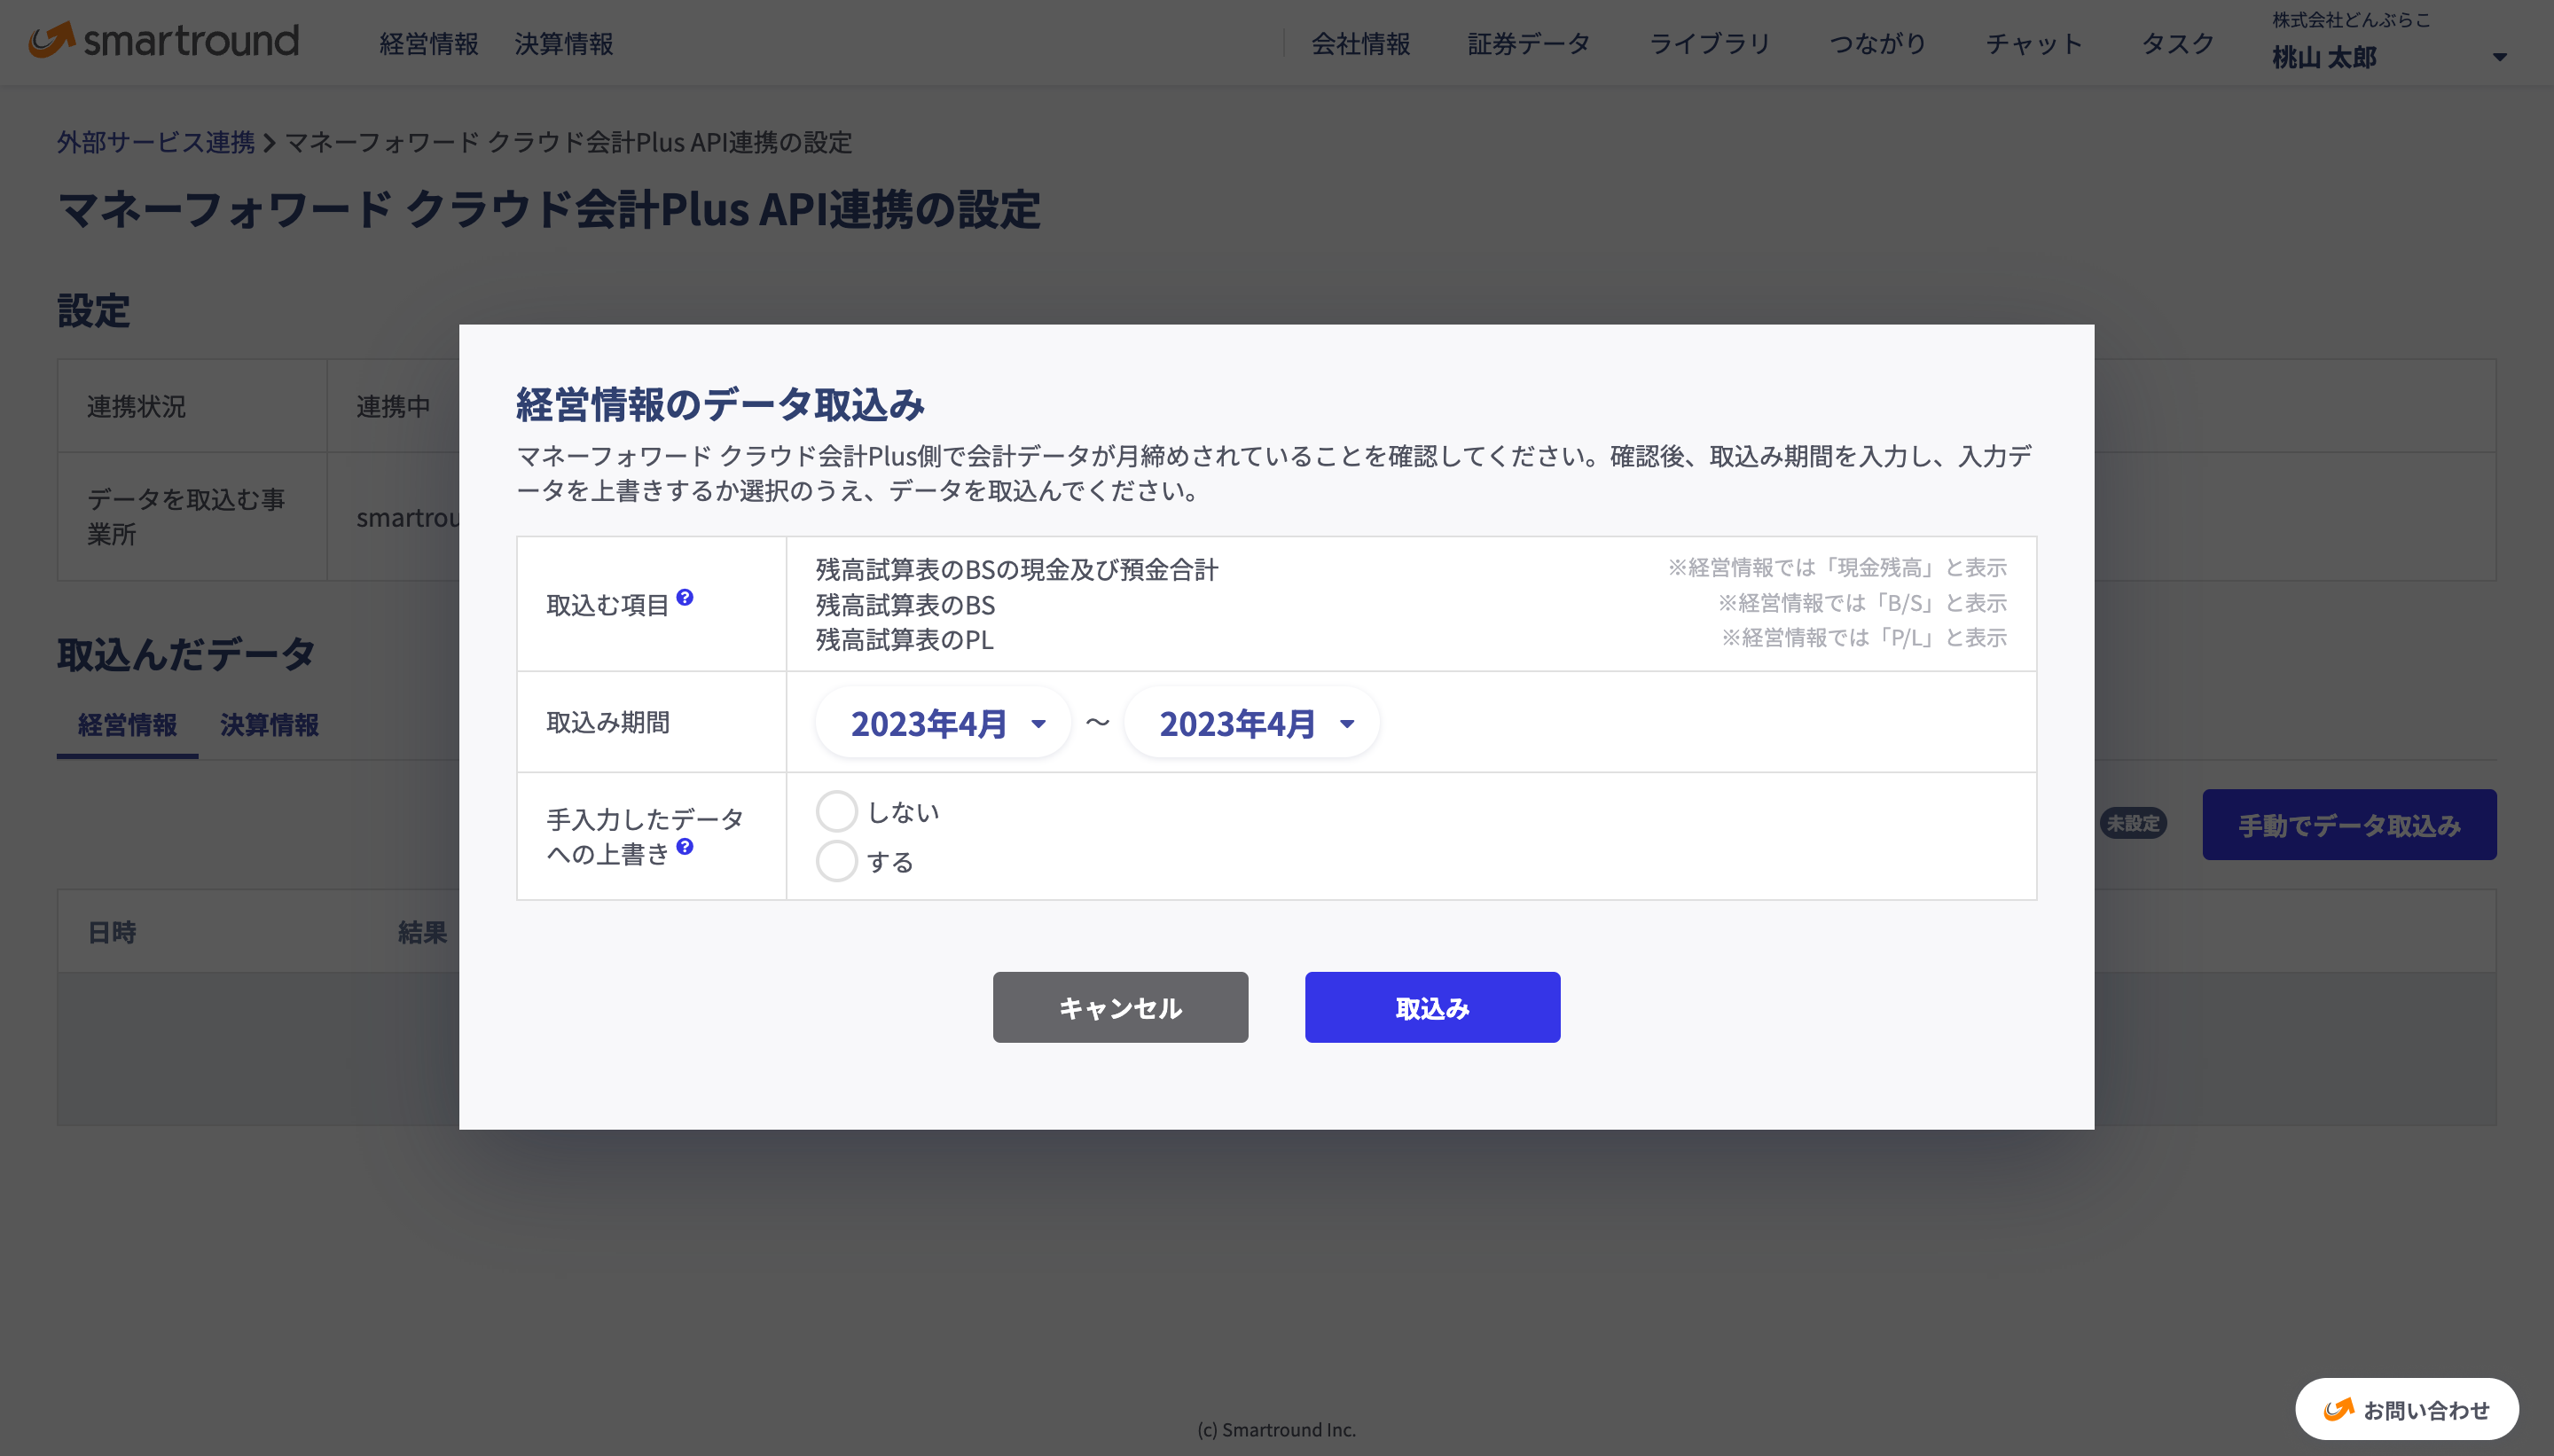Click the smartround logo icon
The image size is (2554, 1456).
click(x=52, y=40)
